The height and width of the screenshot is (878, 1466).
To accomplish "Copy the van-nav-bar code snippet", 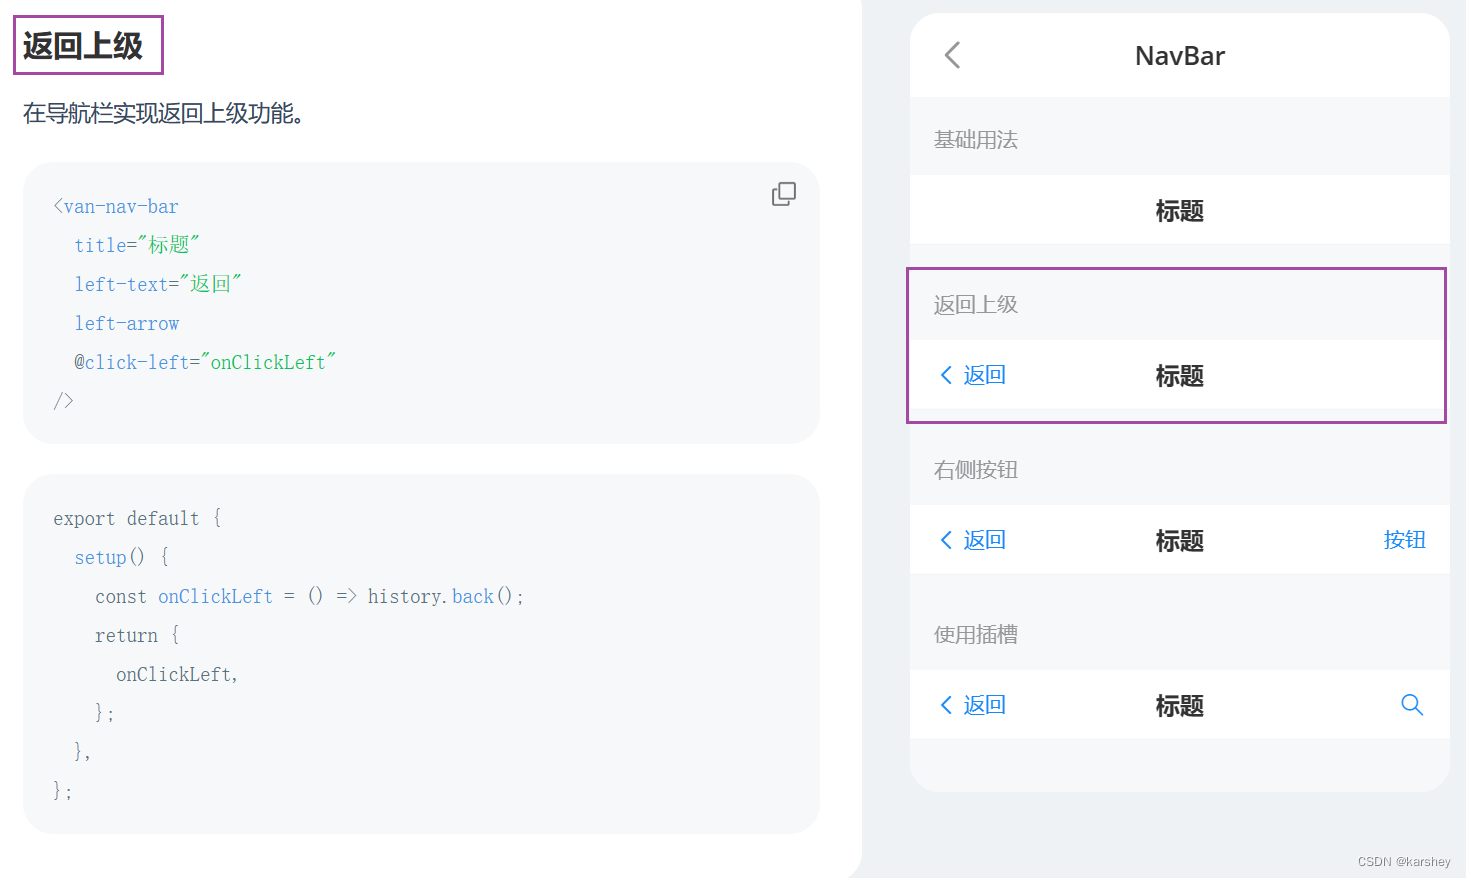I will coord(784,194).
